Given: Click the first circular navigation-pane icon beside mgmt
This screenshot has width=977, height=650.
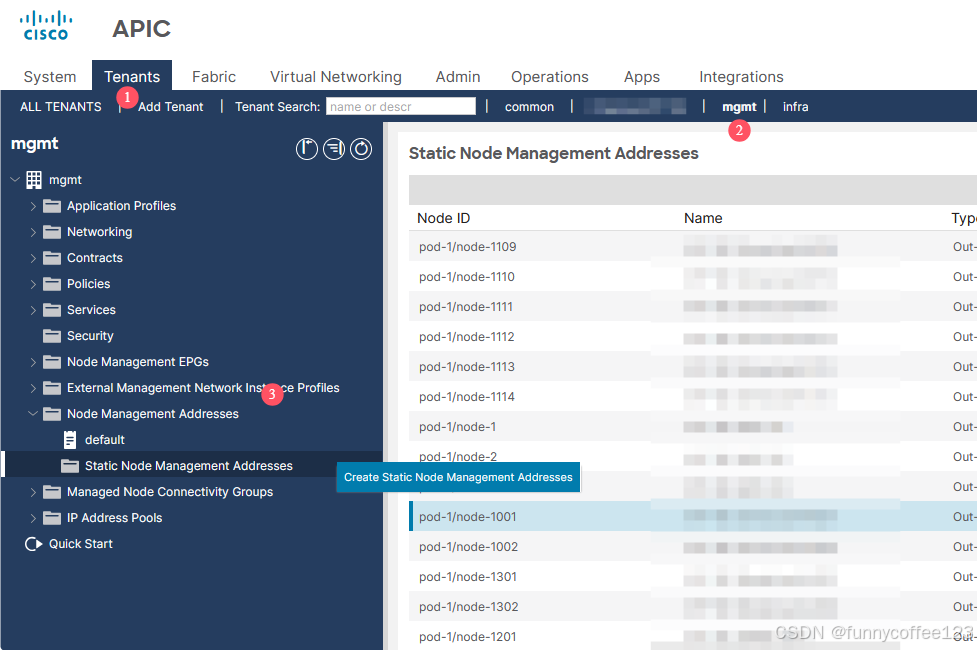Looking at the screenshot, I should [x=307, y=149].
